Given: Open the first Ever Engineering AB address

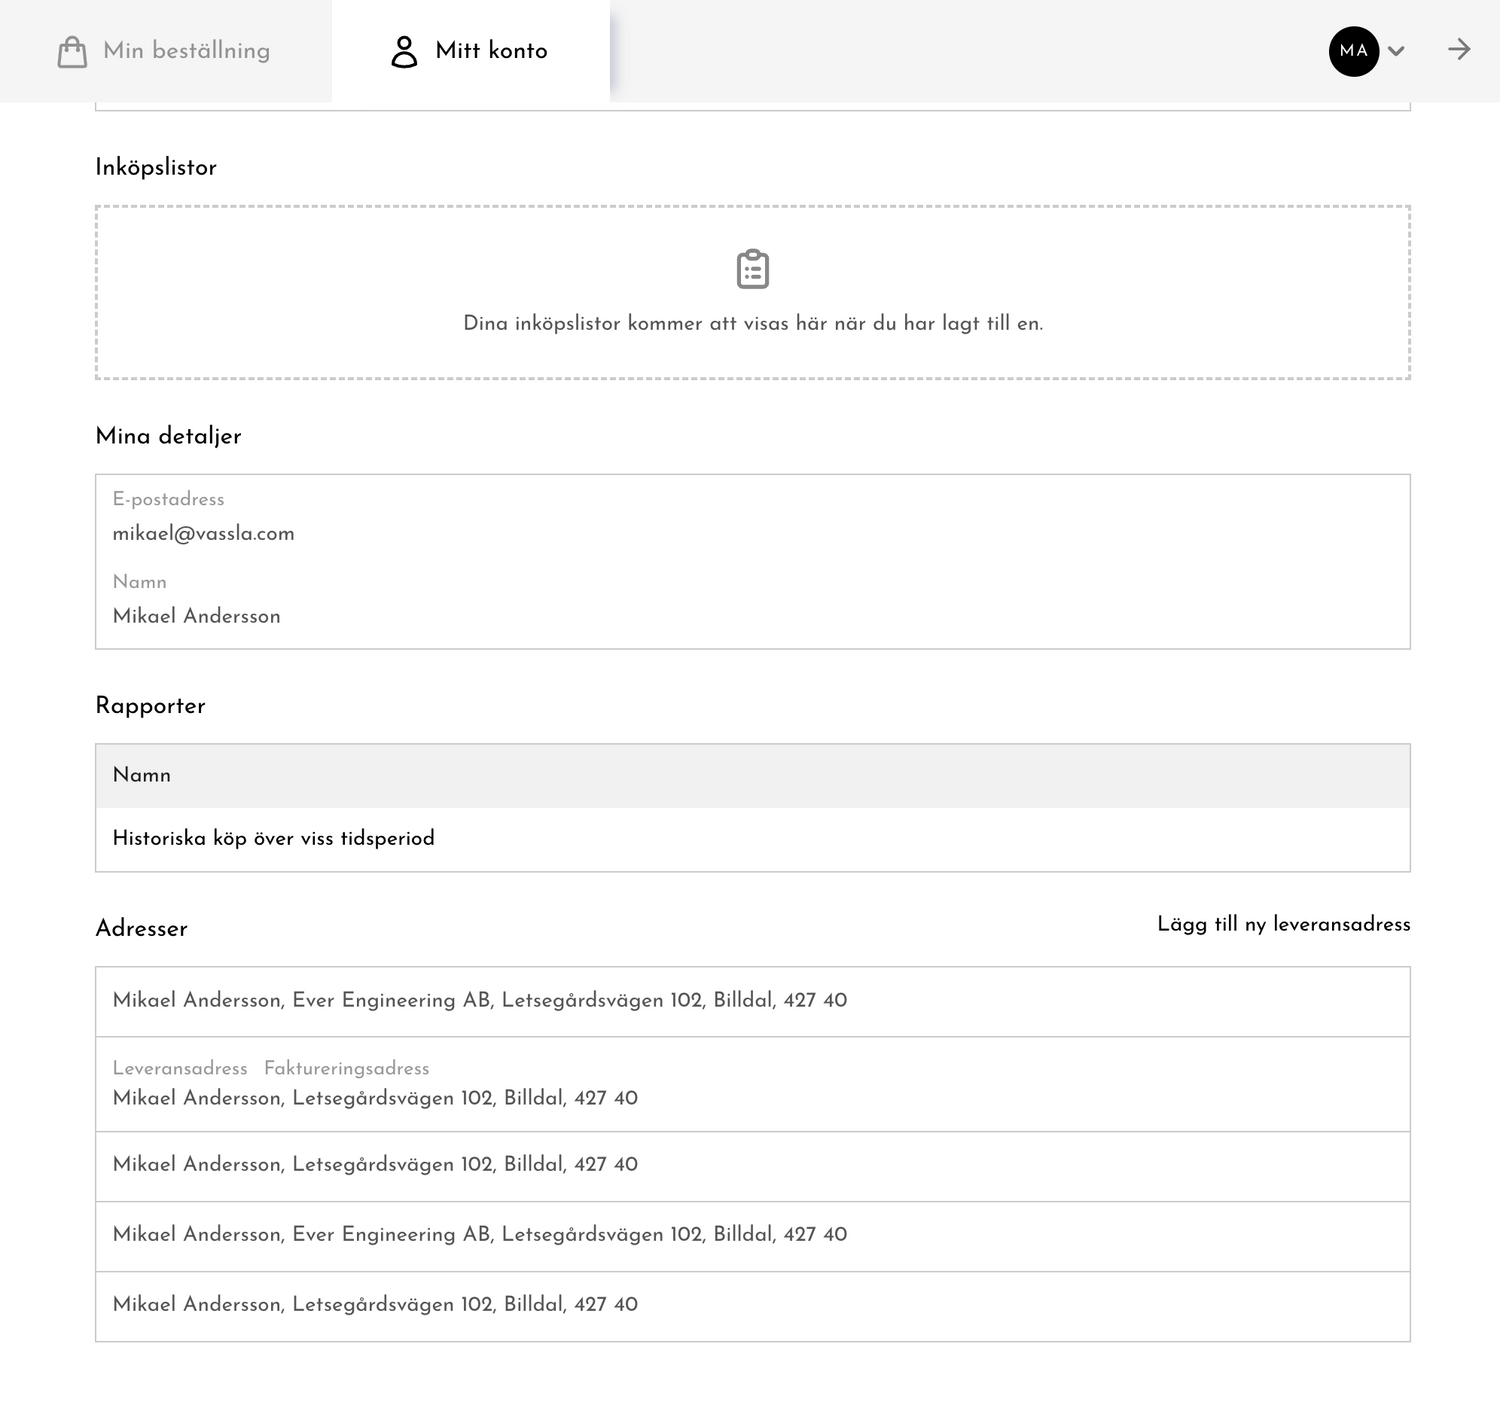Looking at the screenshot, I should (x=479, y=1000).
